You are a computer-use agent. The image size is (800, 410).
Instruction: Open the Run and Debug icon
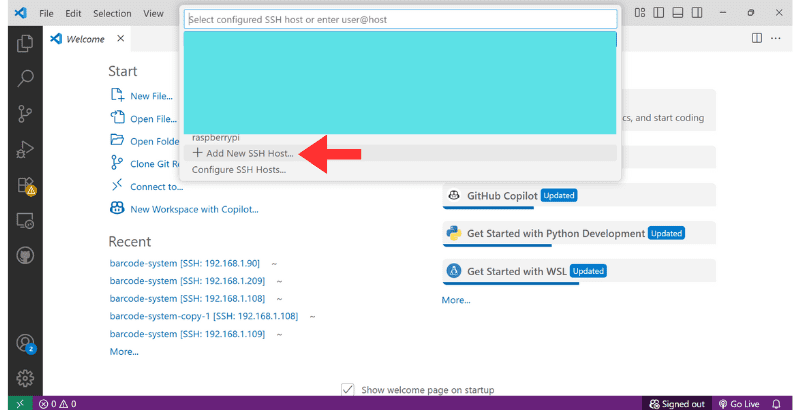(26, 149)
